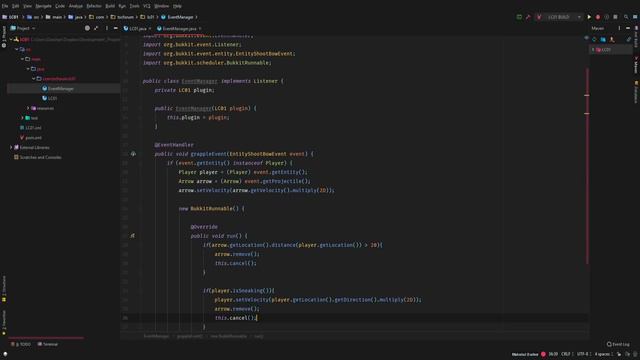
Task: Click the build hammer icon in toolbar
Action: coord(528,17)
